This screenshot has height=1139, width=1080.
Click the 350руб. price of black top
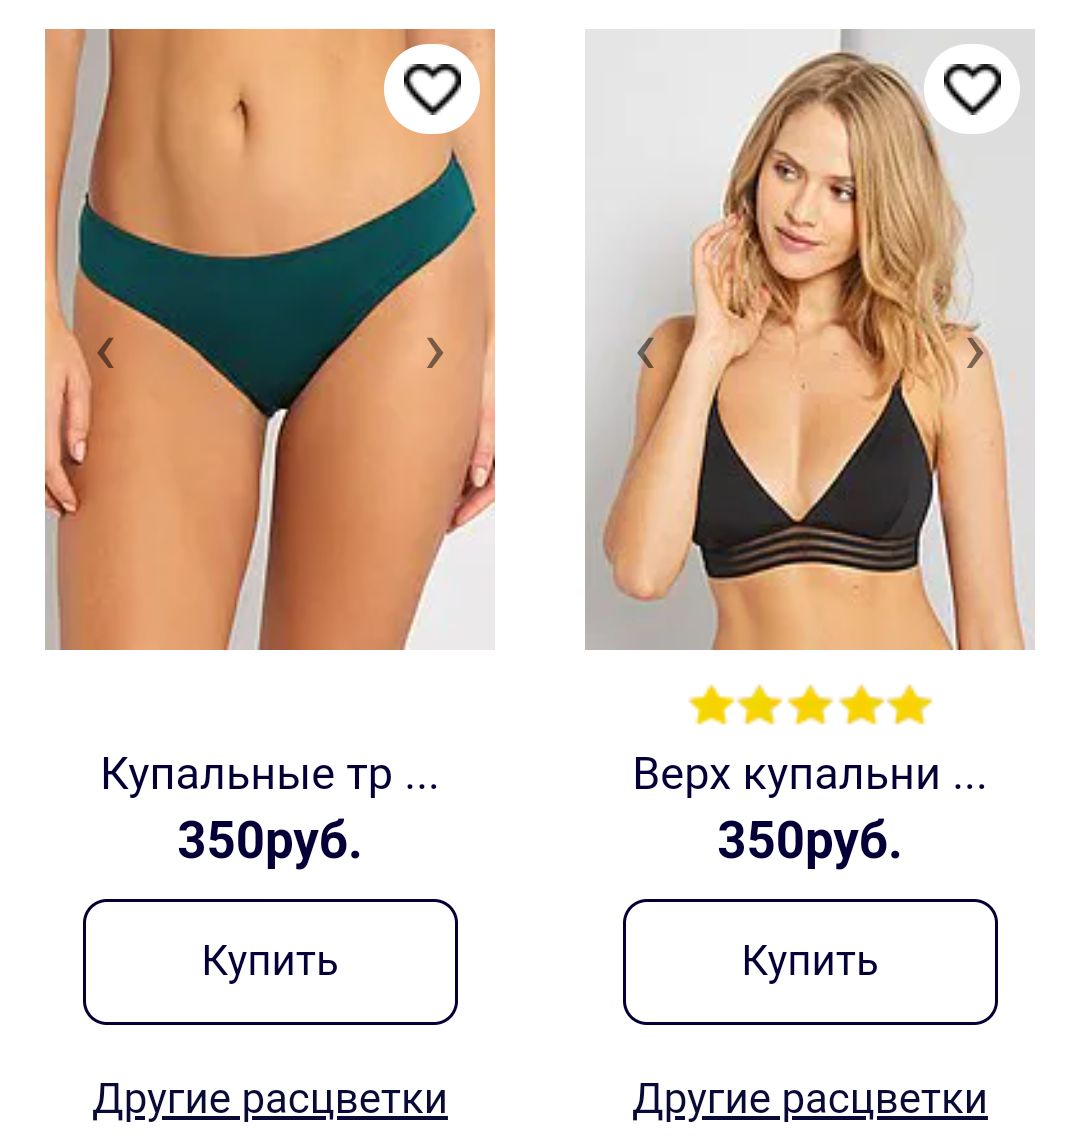pyautogui.click(x=810, y=841)
